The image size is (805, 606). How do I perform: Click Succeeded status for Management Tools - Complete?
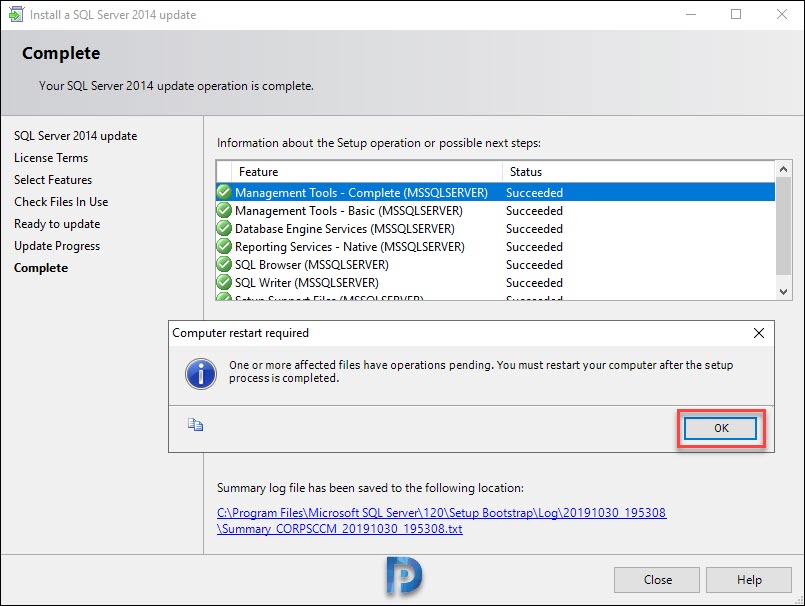pos(534,193)
